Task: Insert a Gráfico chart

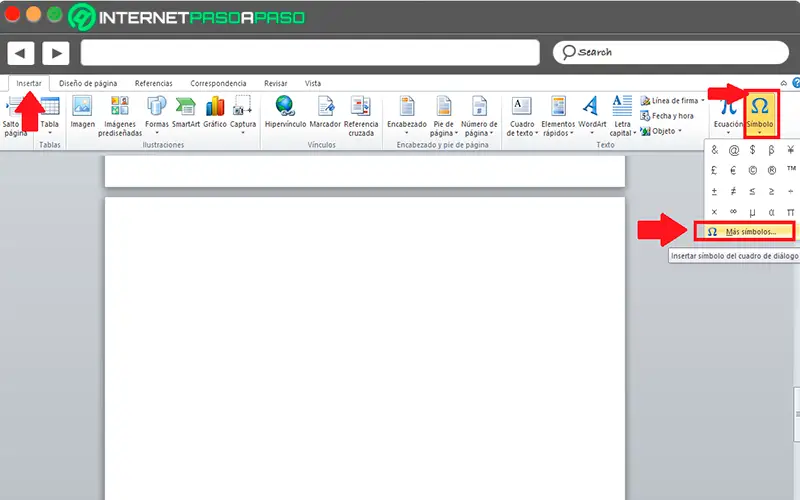Action: pos(215,113)
